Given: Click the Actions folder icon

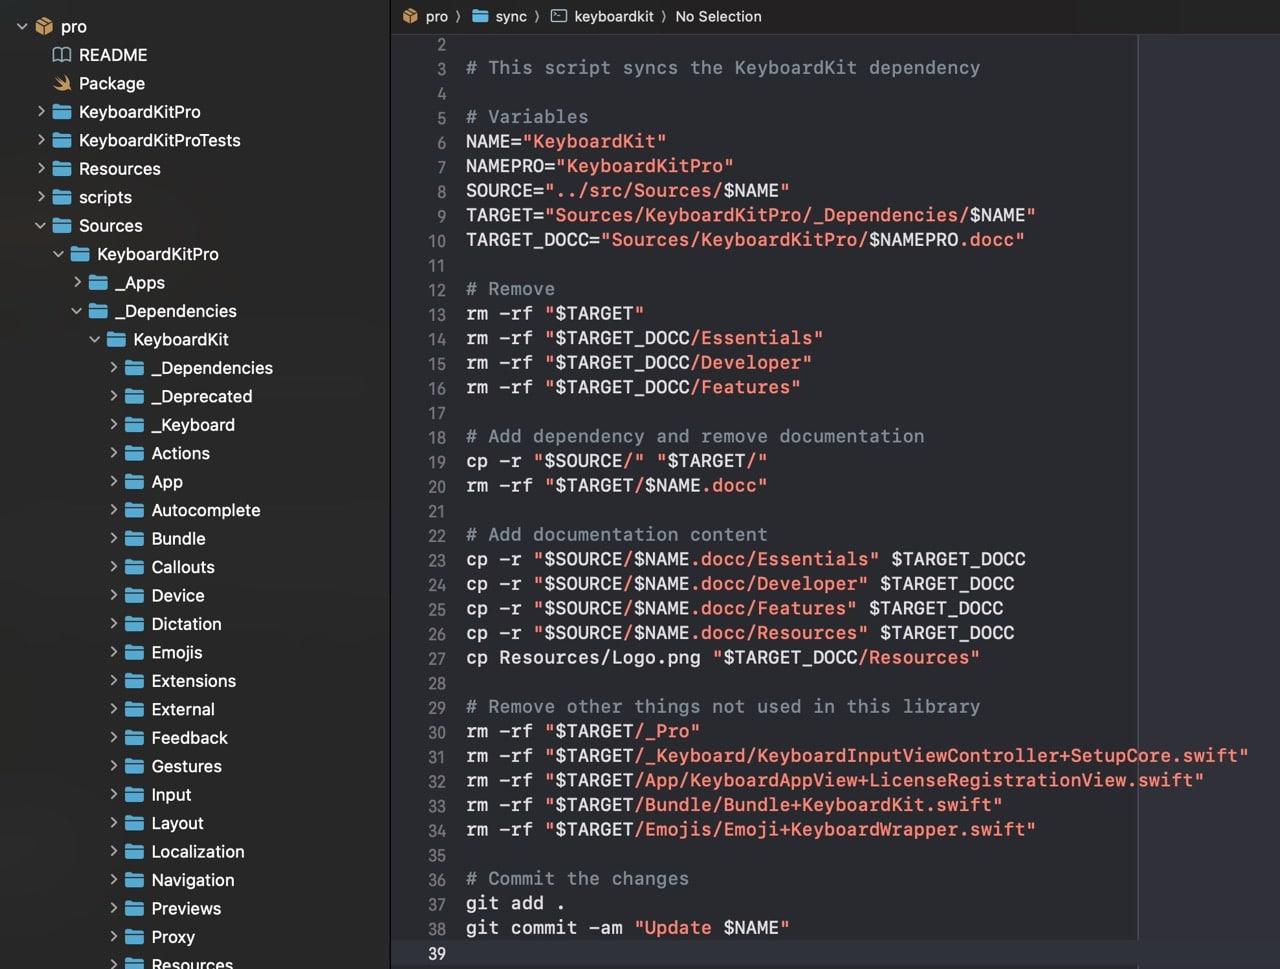Looking at the screenshot, I should point(134,454).
